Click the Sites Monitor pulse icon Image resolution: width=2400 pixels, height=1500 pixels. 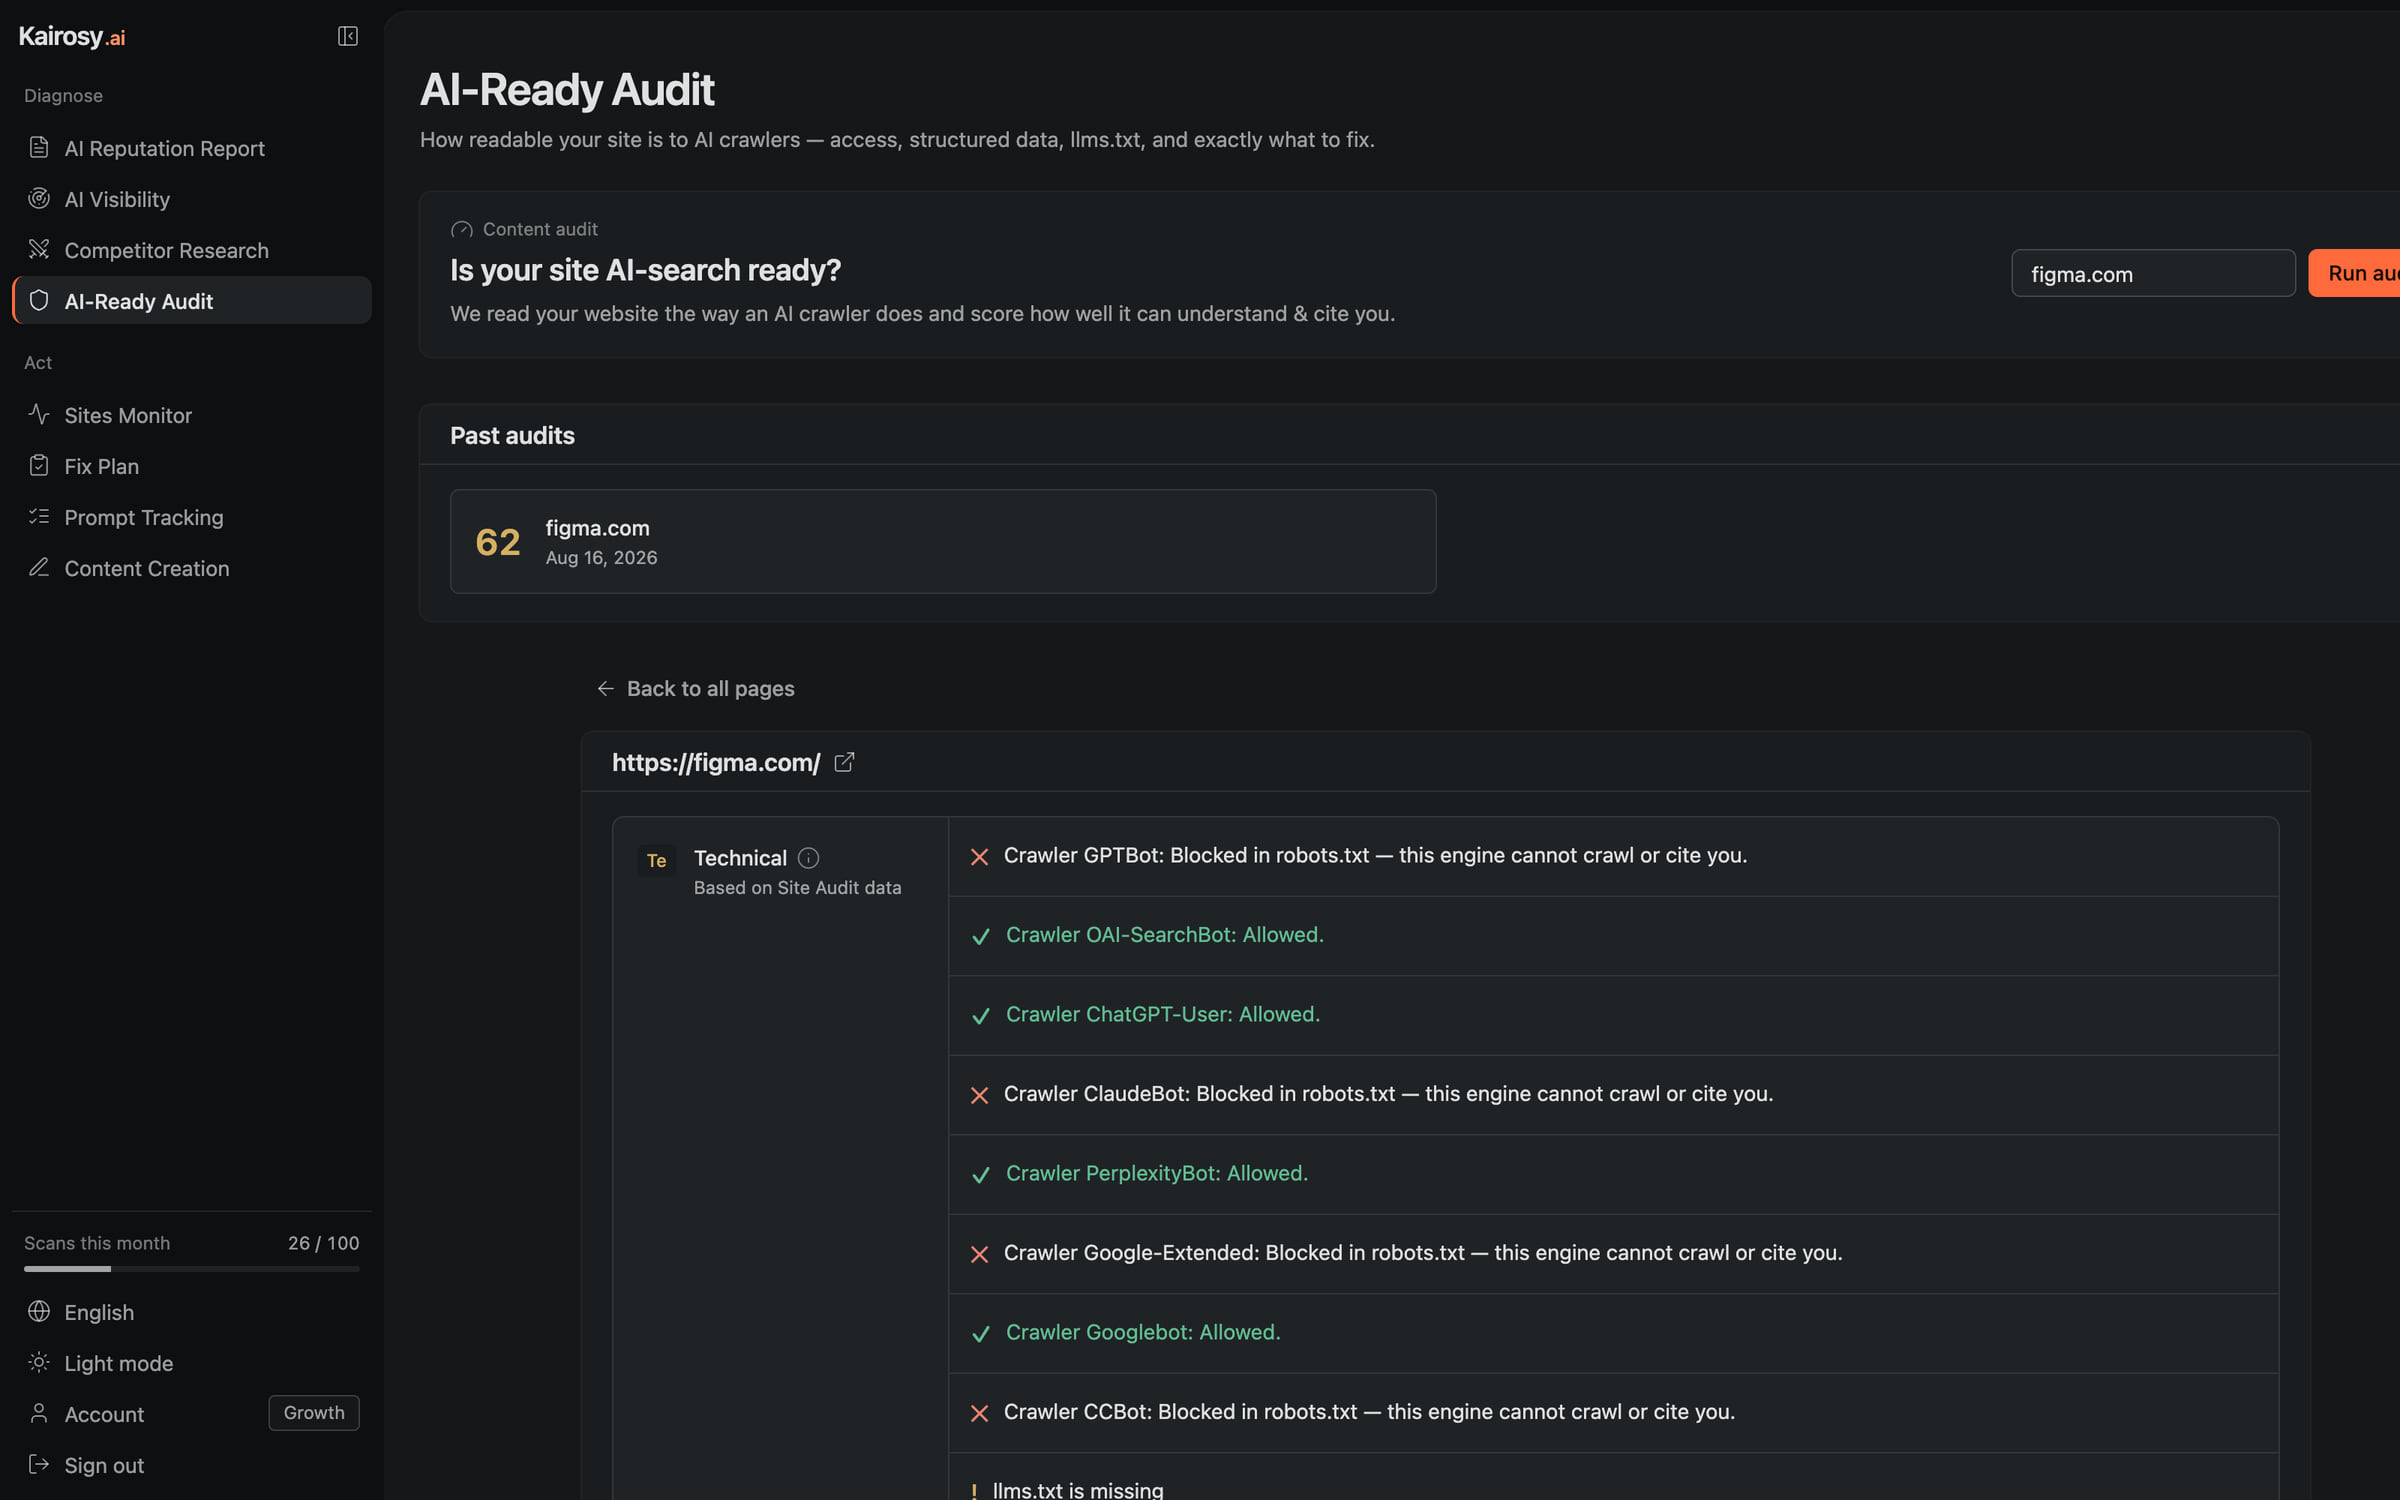[x=39, y=414]
